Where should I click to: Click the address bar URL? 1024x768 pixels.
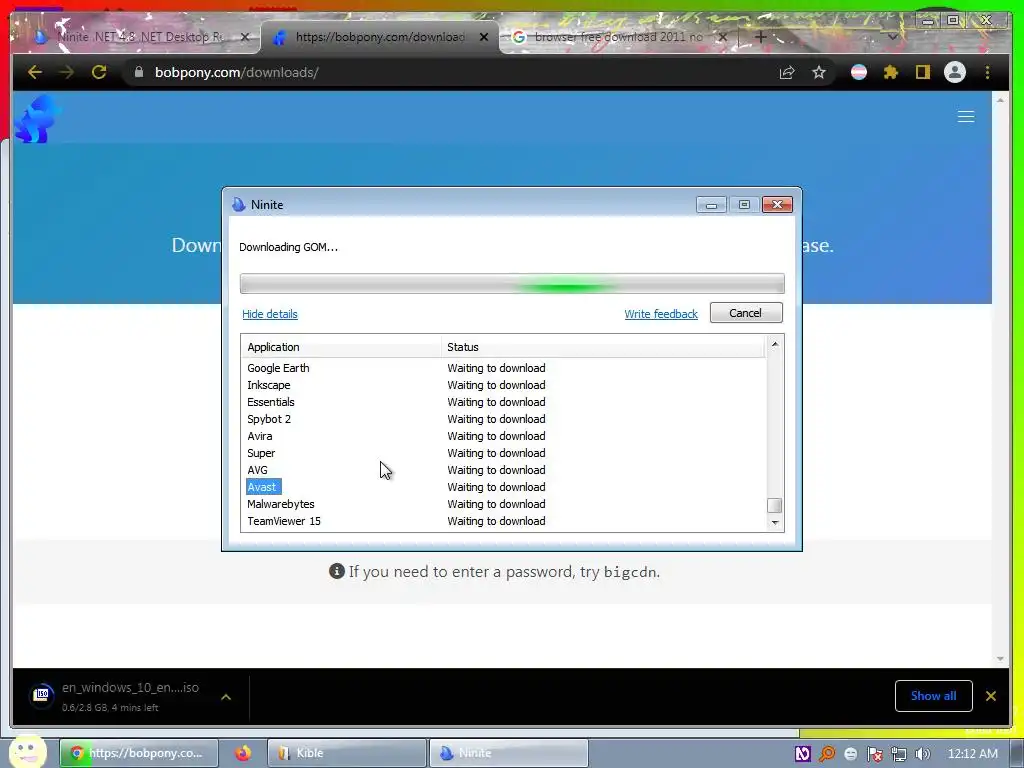[236, 72]
